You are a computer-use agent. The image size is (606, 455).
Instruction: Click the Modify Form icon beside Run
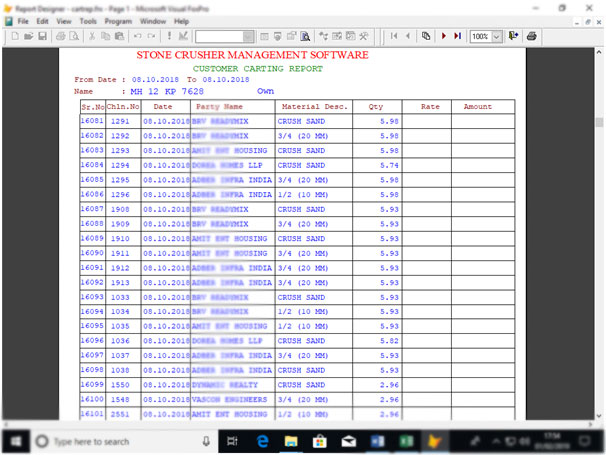coord(183,36)
